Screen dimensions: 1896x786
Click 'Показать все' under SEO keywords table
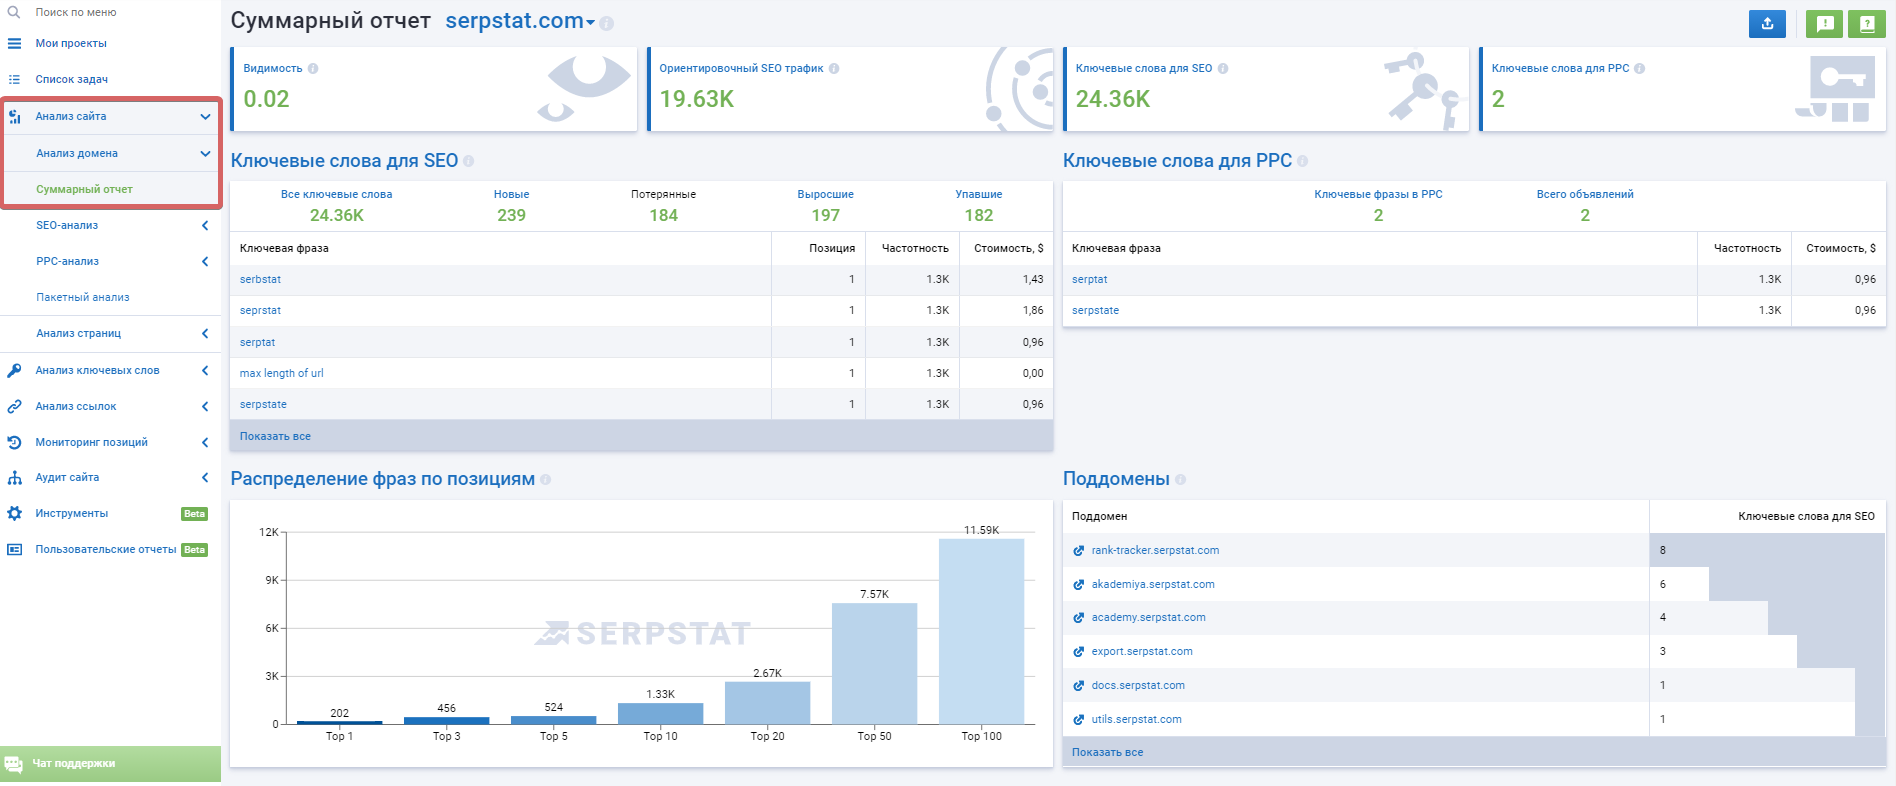pyautogui.click(x=275, y=436)
